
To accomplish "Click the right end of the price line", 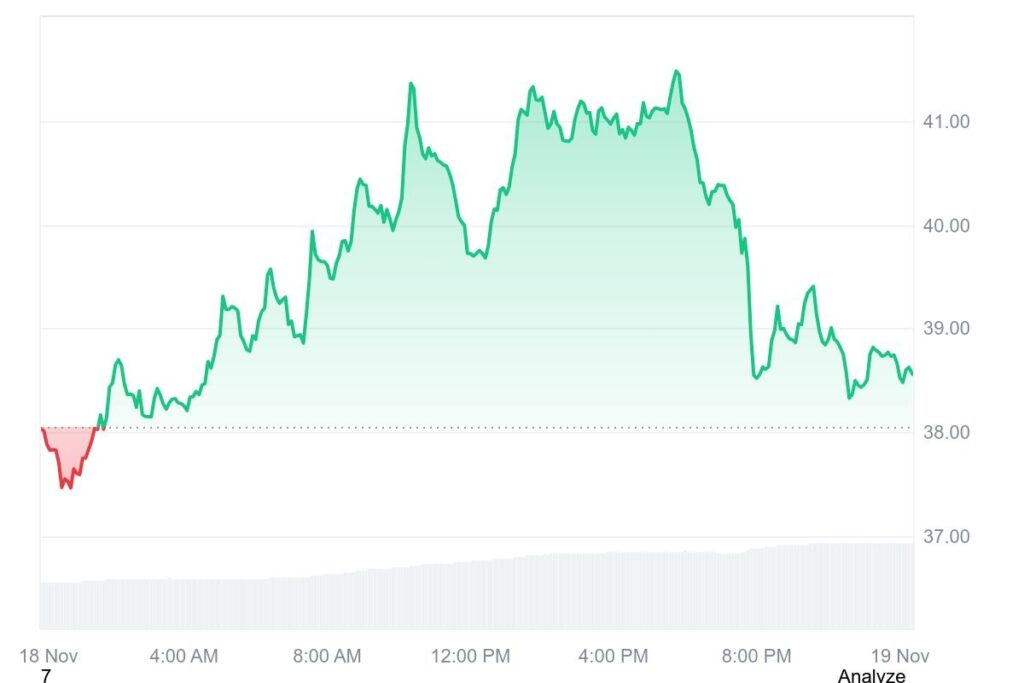I will [x=911, y=374].
